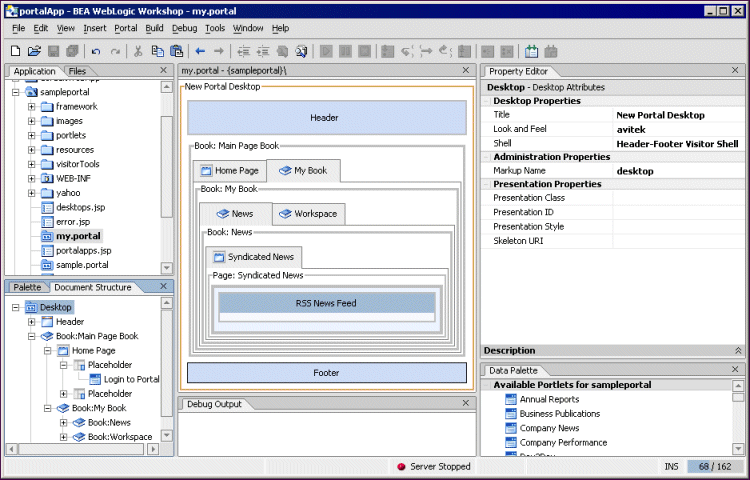Viewport: 750px width, 480px height.
Task: Select my.portal in application tree
Action: pos(78,236)
